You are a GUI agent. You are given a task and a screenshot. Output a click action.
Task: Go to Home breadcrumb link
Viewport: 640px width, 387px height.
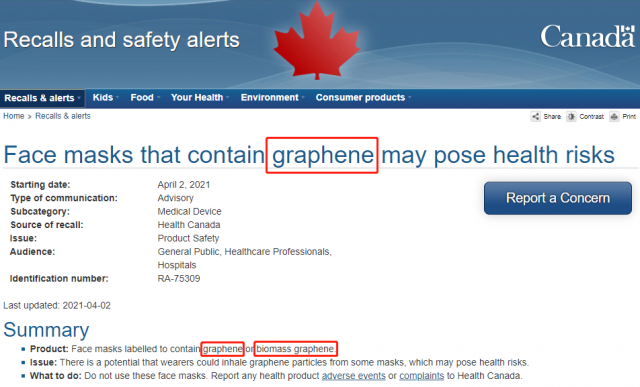(x=13, y=116)
